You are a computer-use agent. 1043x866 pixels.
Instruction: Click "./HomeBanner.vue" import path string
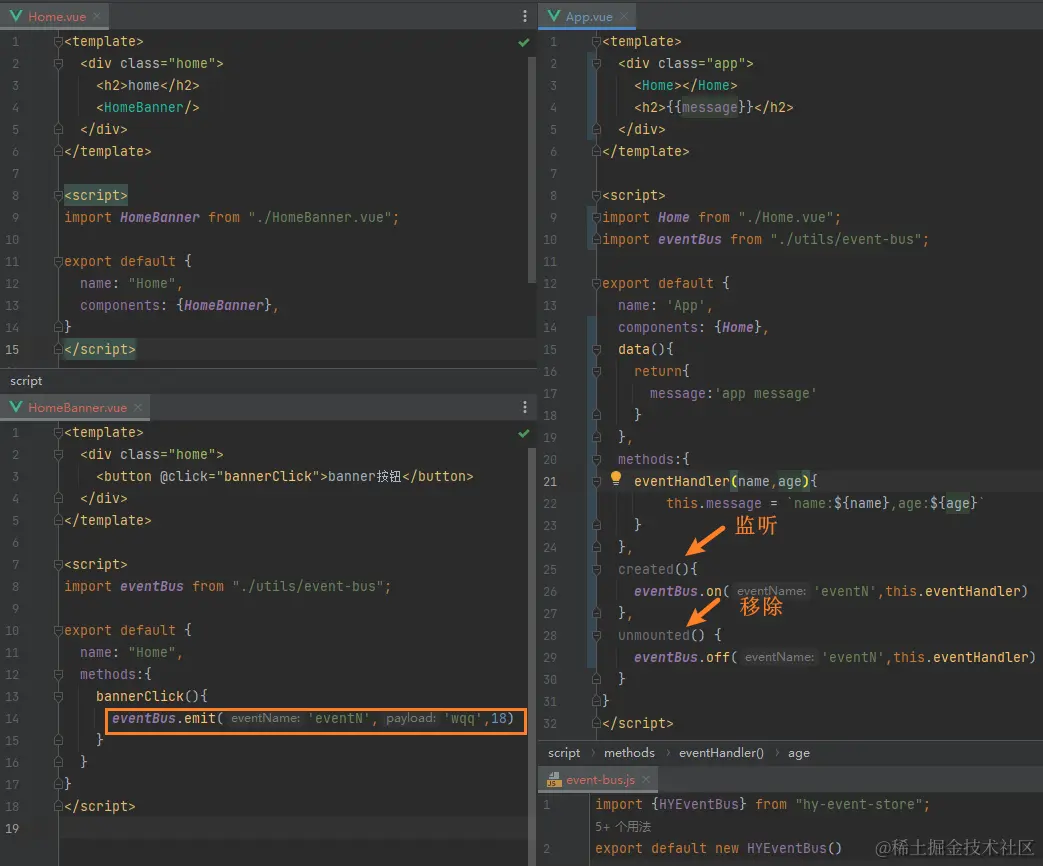coord(319,217)
